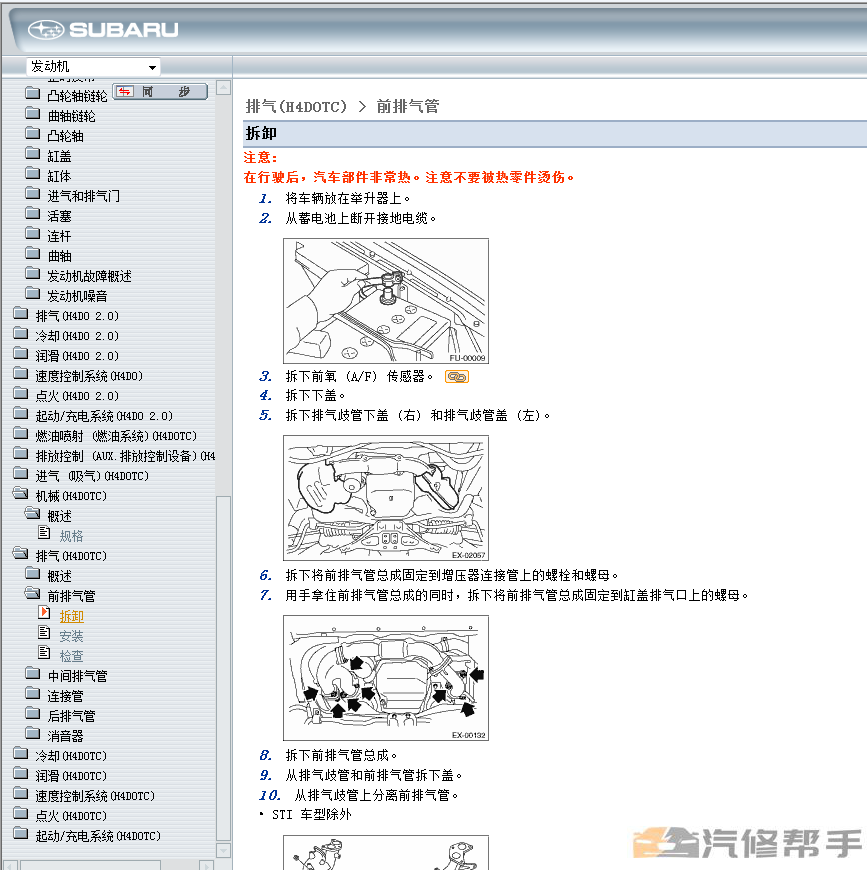The width and height of the screenshot is (867, 870).
Task: Click the battery cable illustration FU-00009
Action: point(386,301)
